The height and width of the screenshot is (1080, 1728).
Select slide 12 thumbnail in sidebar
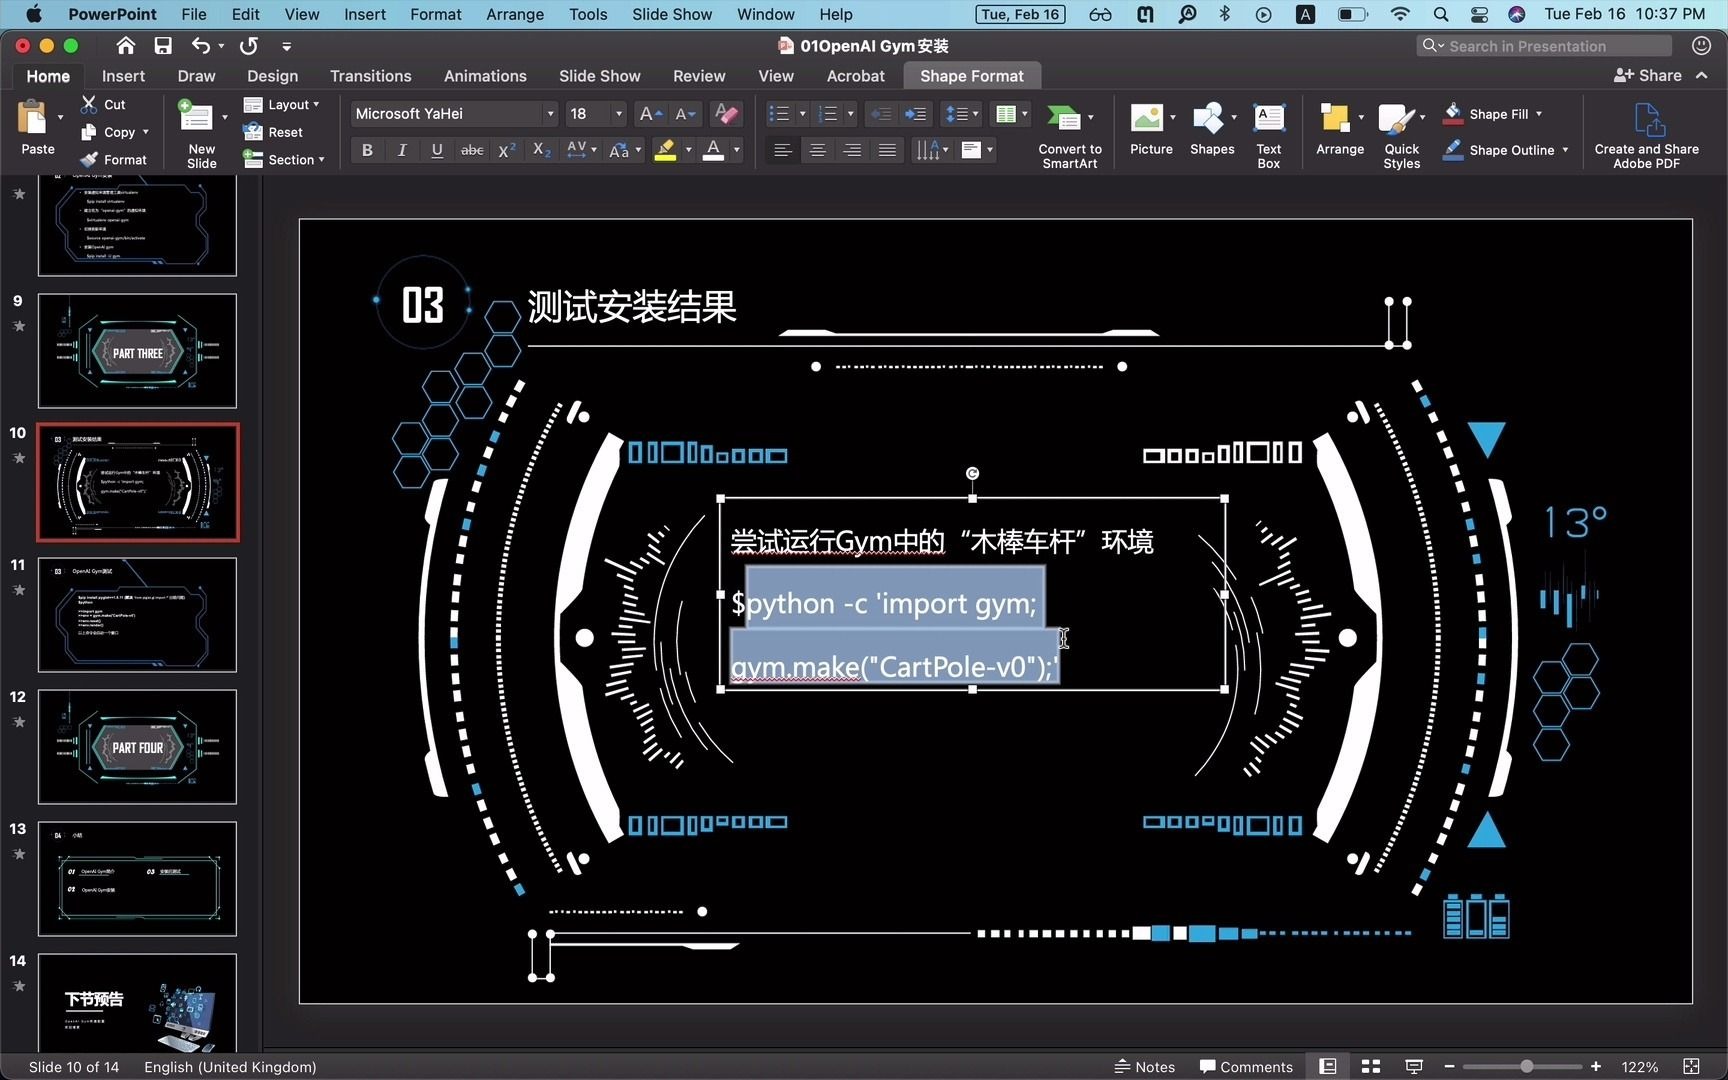137,746
